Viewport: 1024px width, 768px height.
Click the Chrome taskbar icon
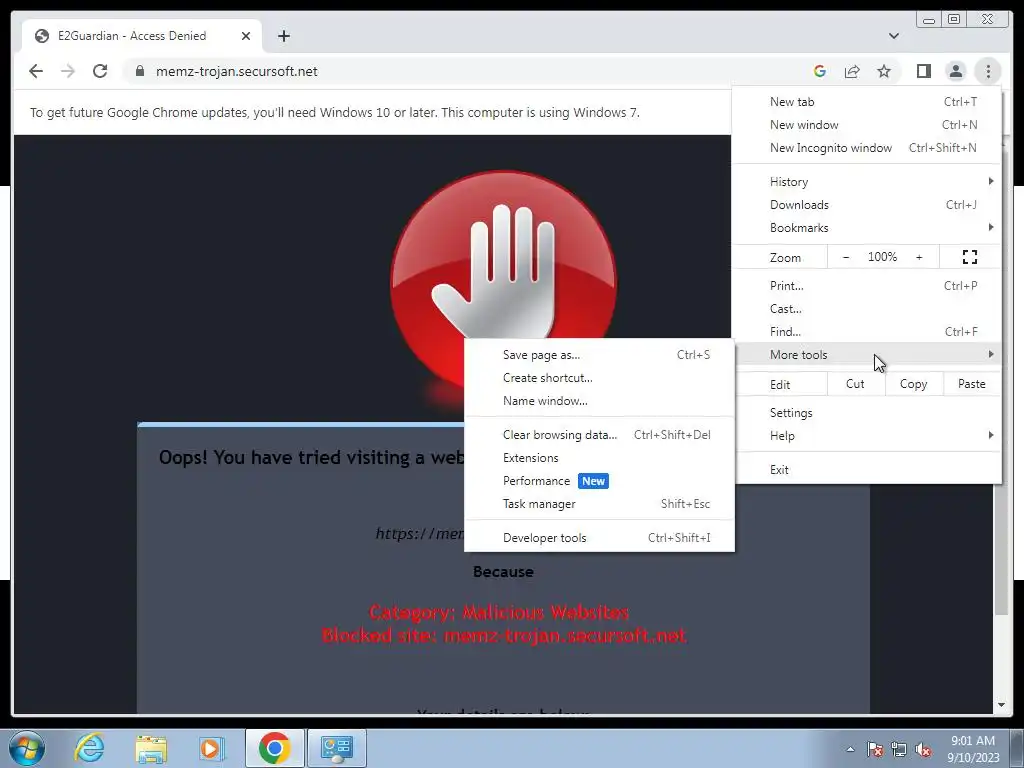274,748
